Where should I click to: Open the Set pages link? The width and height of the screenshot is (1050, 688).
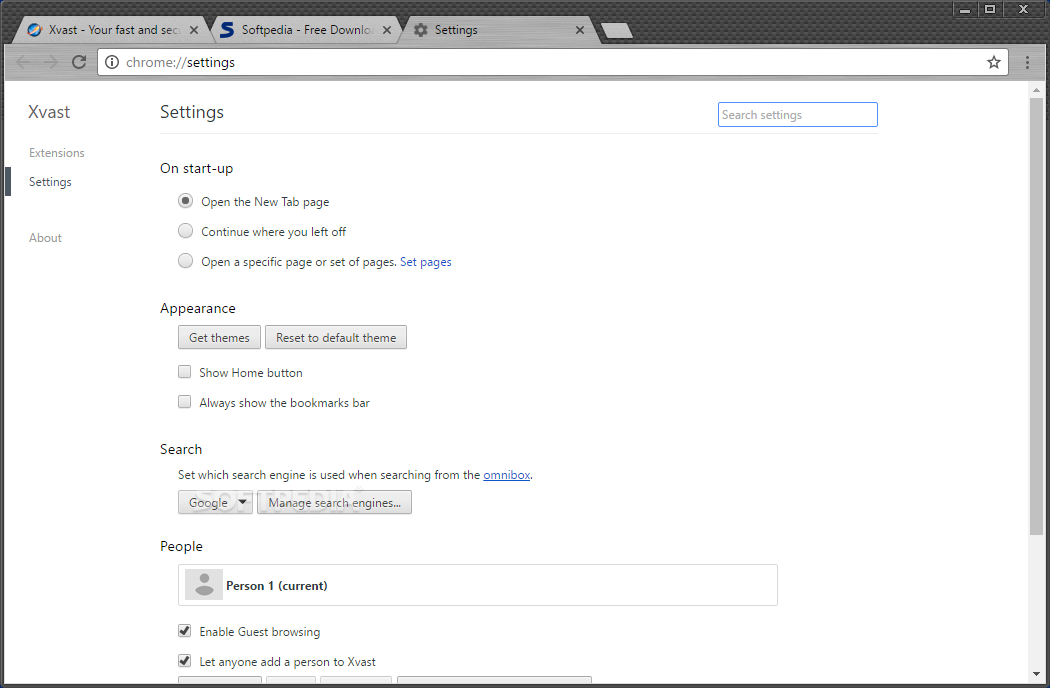426,262
